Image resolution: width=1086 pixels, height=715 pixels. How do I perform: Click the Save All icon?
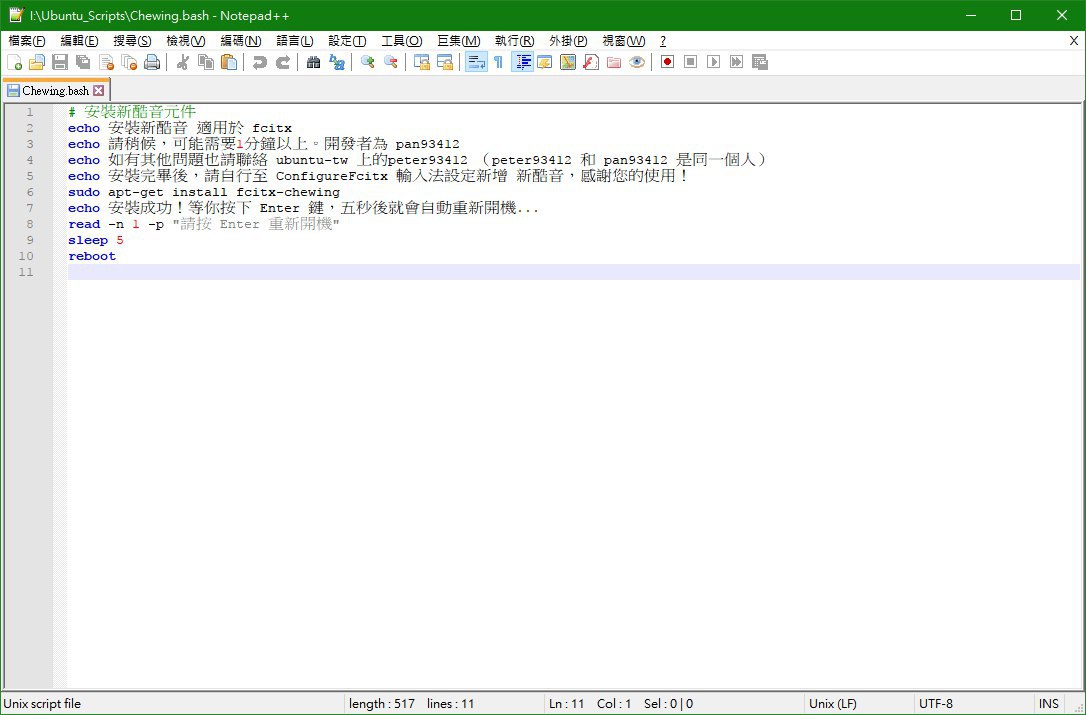coord(83,62)
